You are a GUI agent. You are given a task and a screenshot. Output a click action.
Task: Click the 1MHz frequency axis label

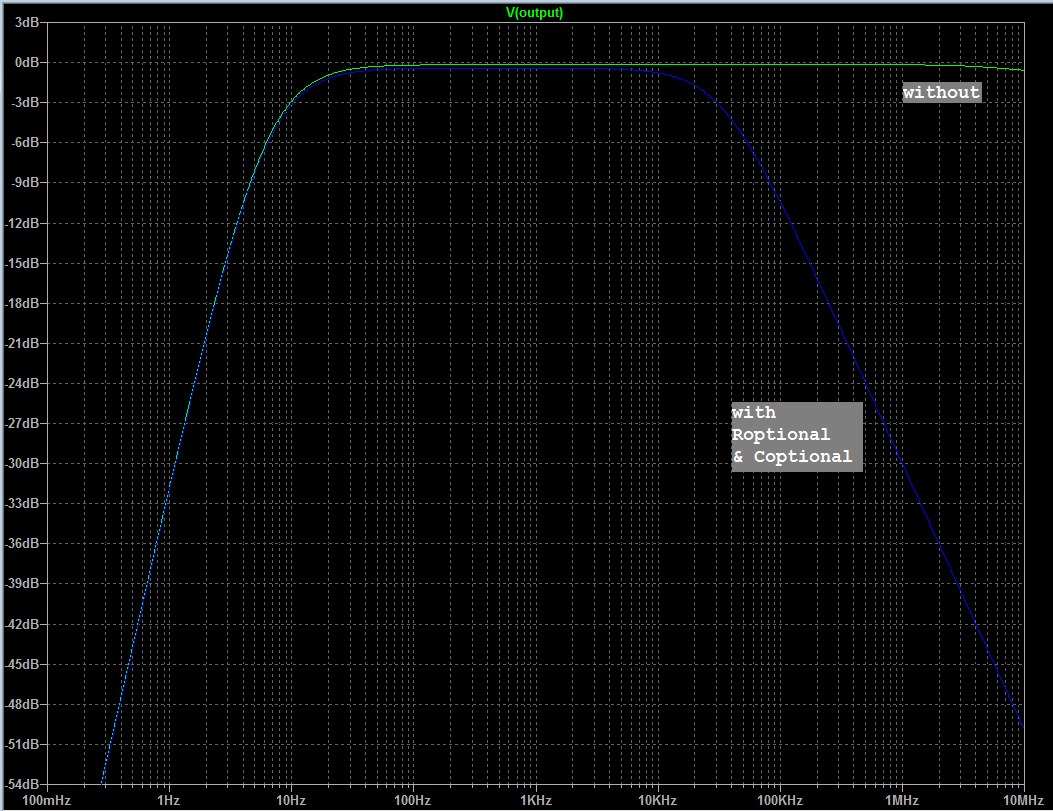(x=902, y=800)
